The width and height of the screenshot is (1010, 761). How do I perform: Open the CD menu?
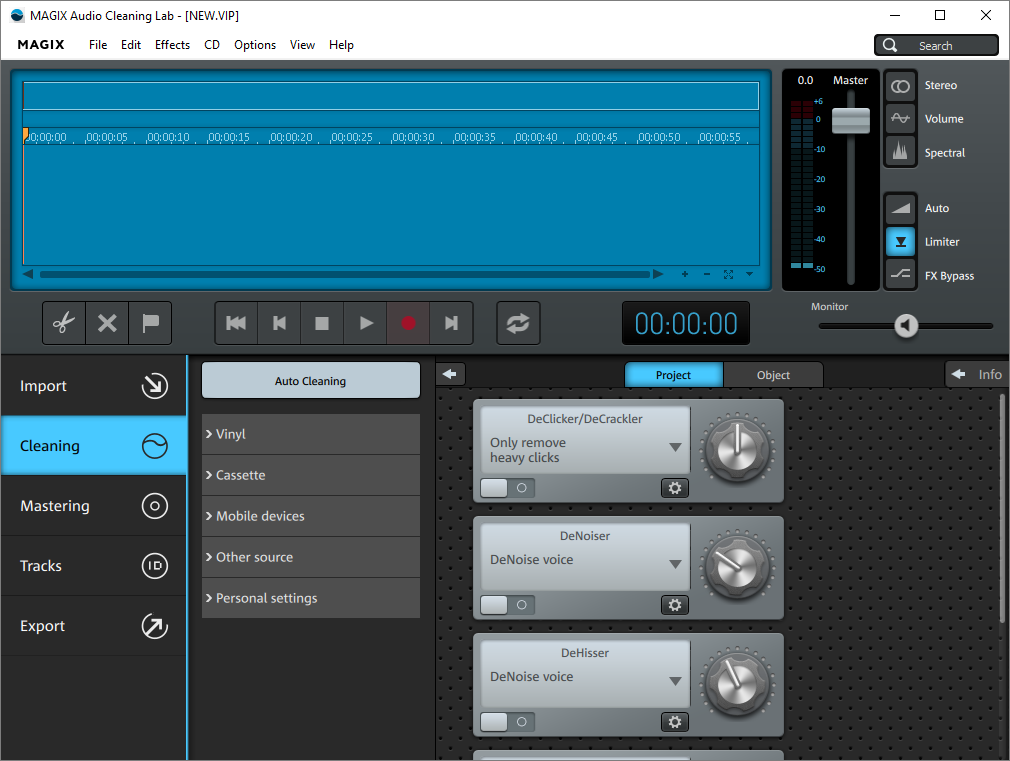point(212,44)
